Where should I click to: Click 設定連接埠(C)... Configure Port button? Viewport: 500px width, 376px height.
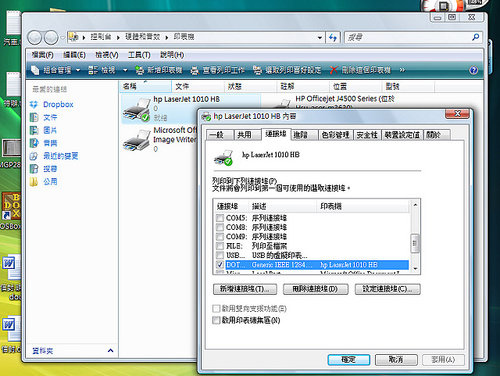pos(387,289)
